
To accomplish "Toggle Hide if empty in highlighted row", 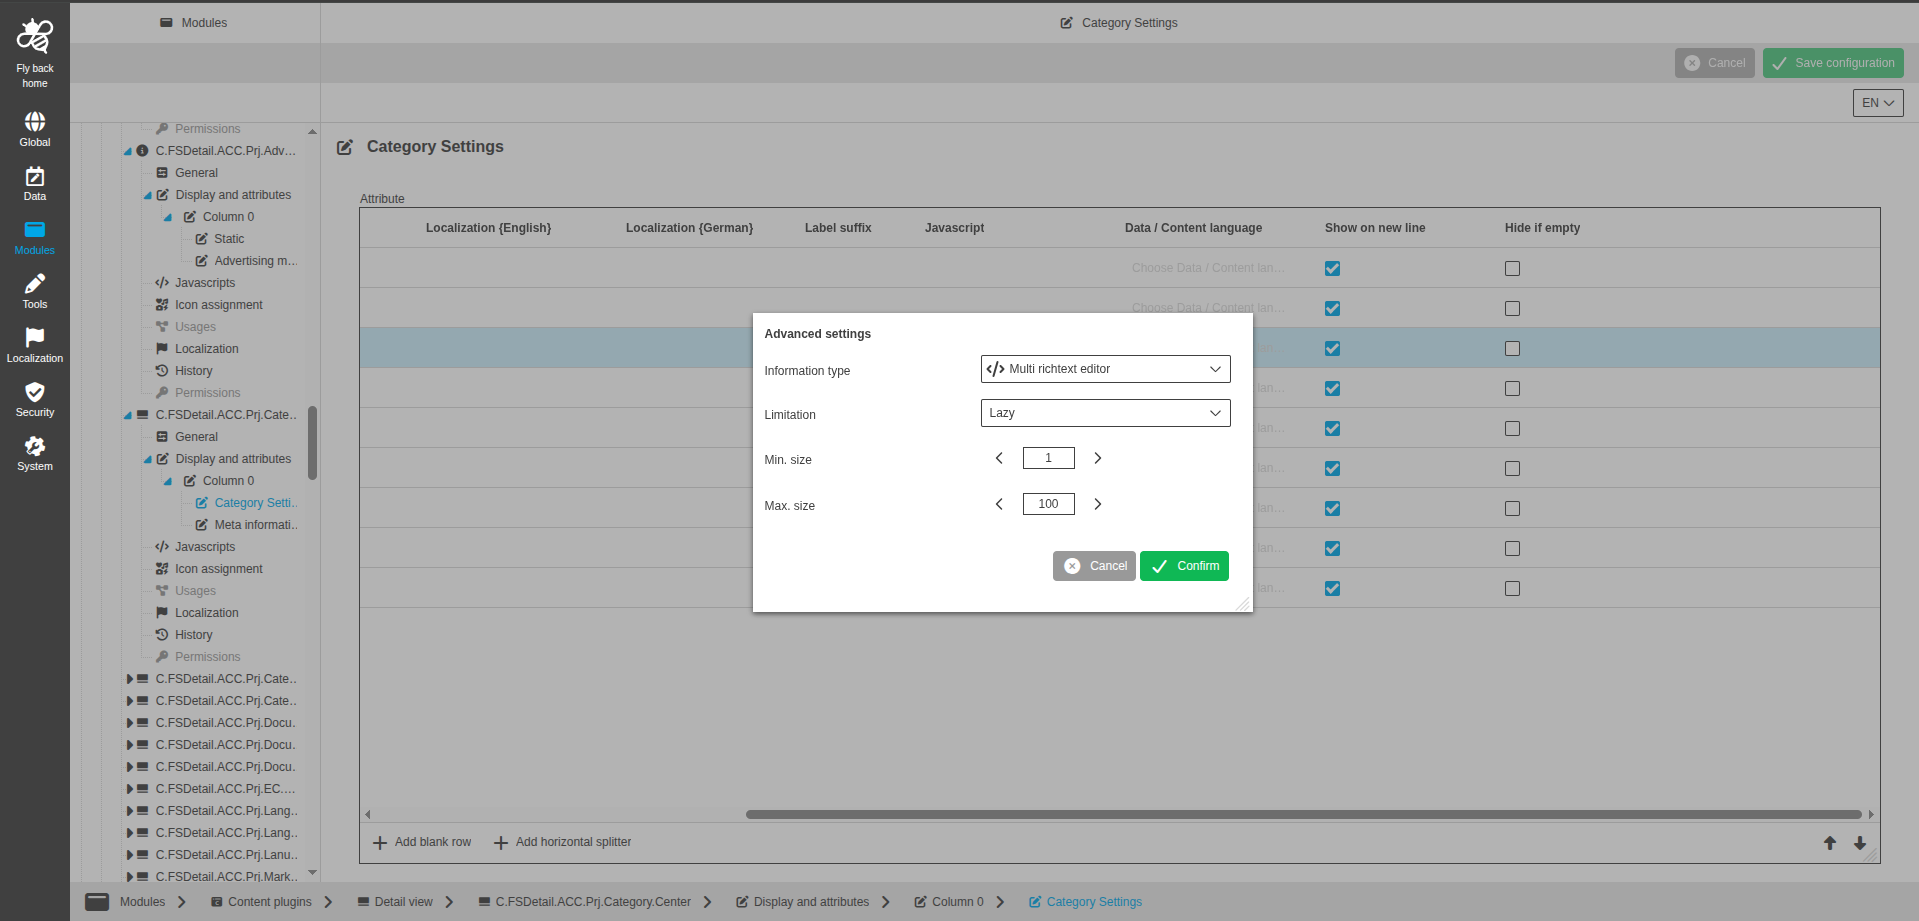I will tap(1512, 348).
